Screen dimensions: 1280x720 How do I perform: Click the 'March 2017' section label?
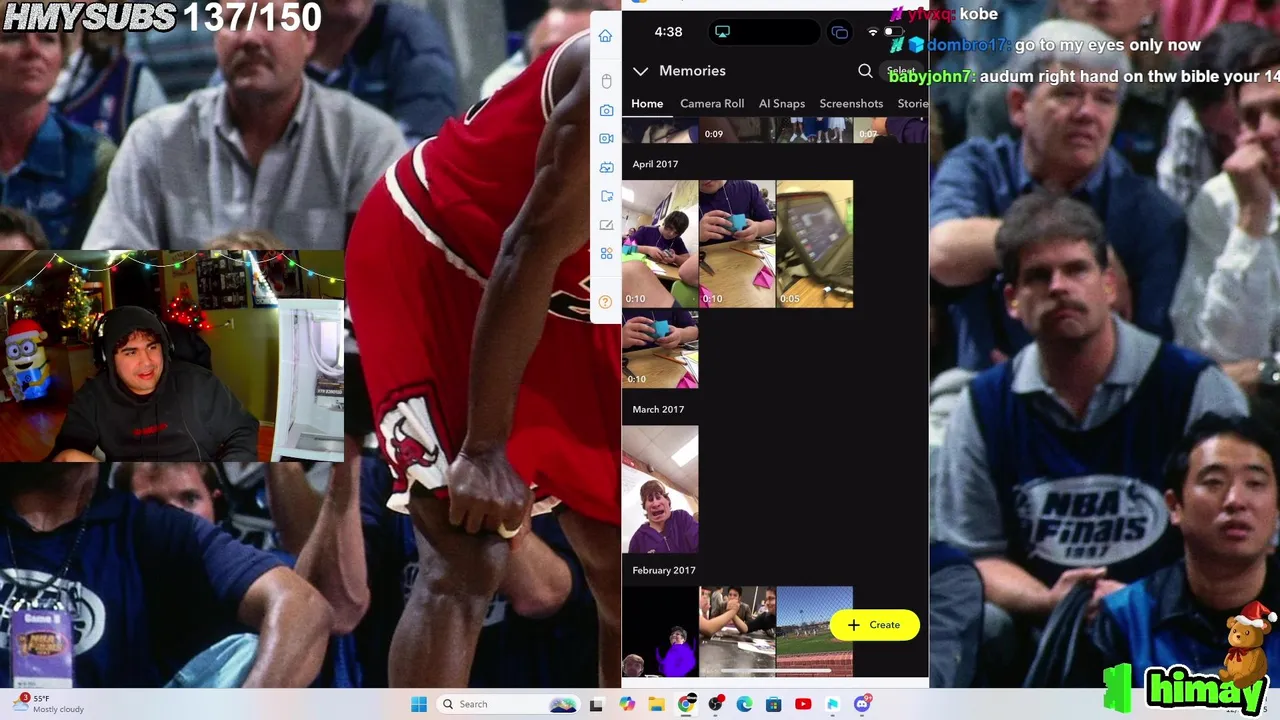(x=658, y=409)
